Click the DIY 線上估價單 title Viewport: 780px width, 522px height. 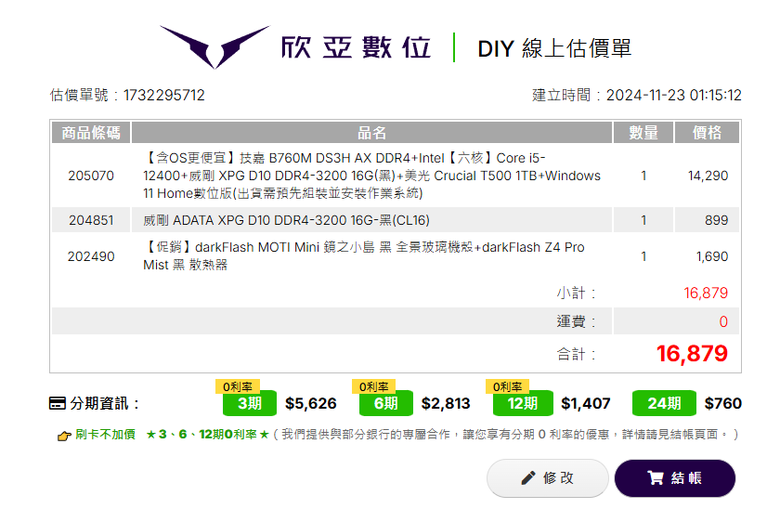click(x=554, y=49)
